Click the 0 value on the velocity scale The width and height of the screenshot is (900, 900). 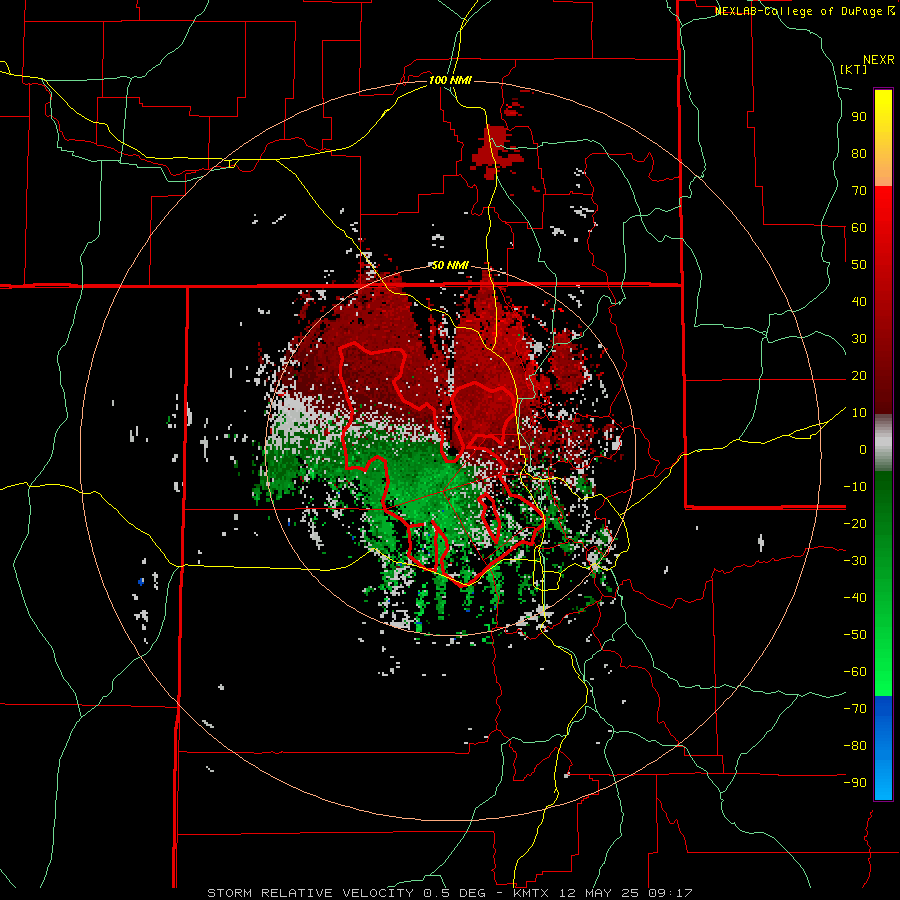click(x=863, y=450)
